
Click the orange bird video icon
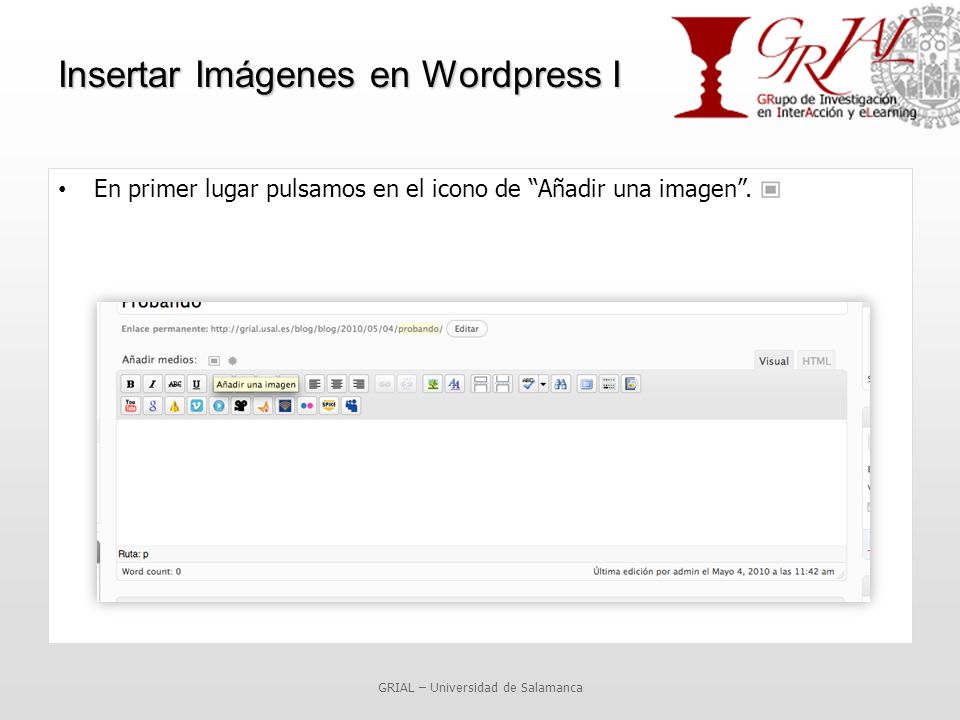(x=263, y=405)
